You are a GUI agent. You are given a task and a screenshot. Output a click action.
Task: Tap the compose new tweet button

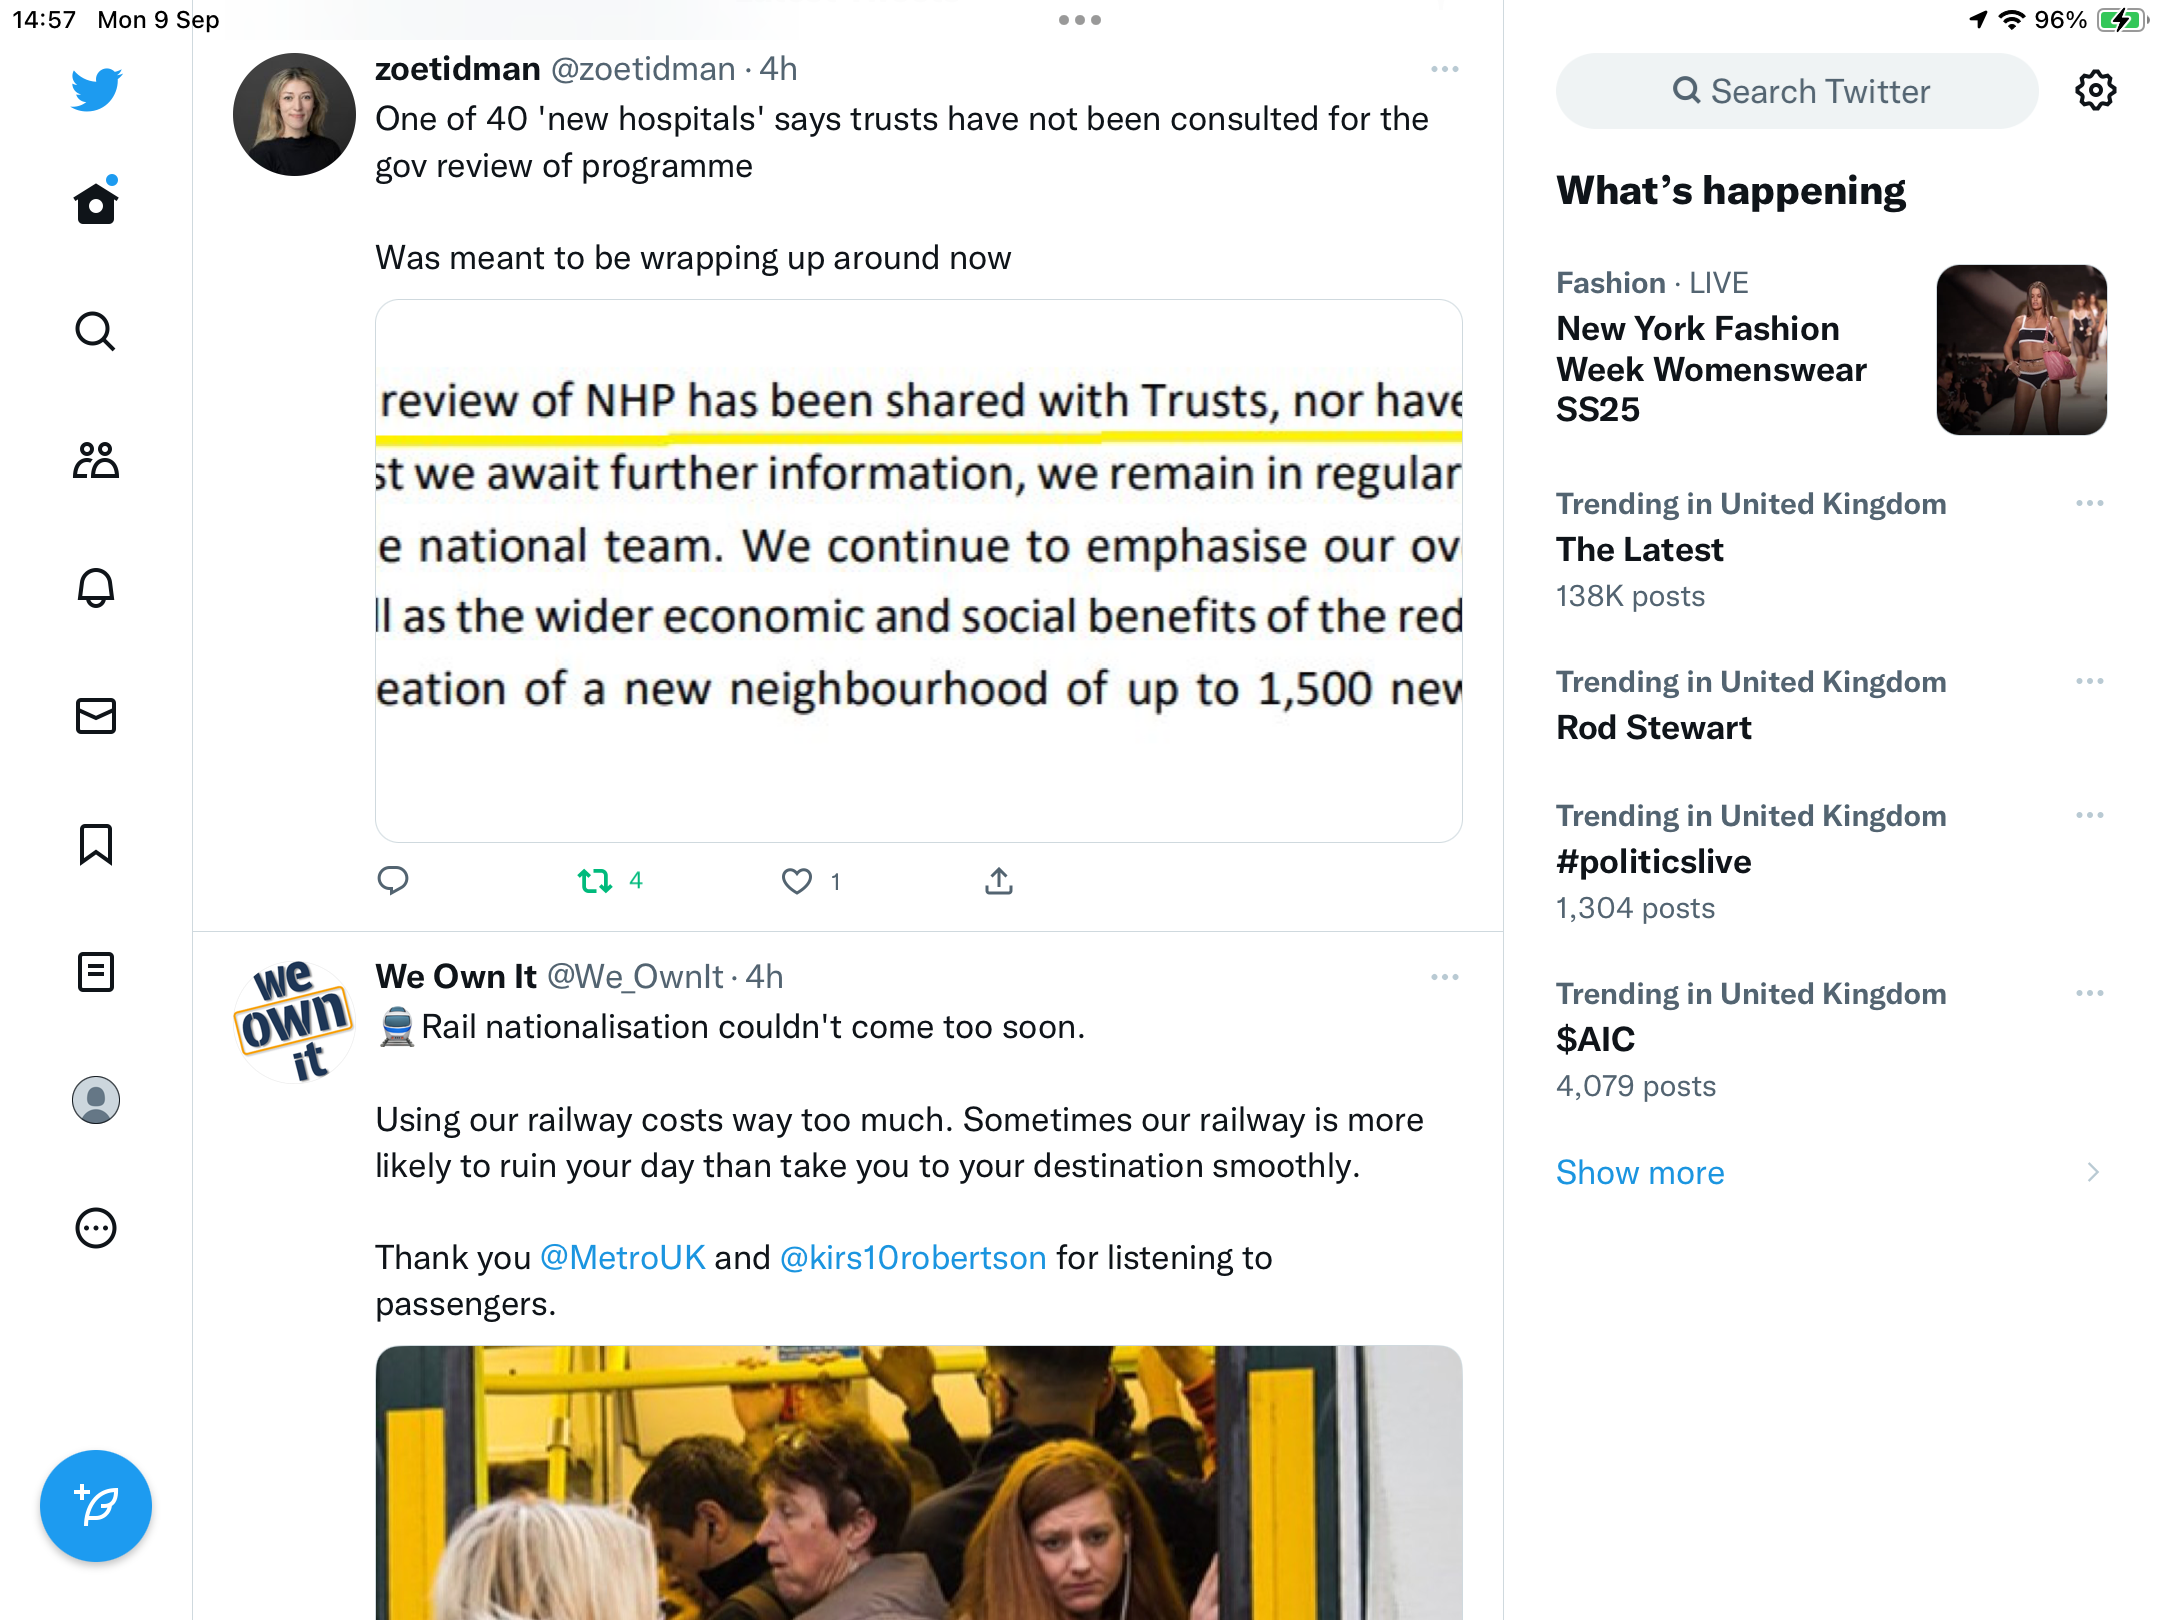[96, 1505]
